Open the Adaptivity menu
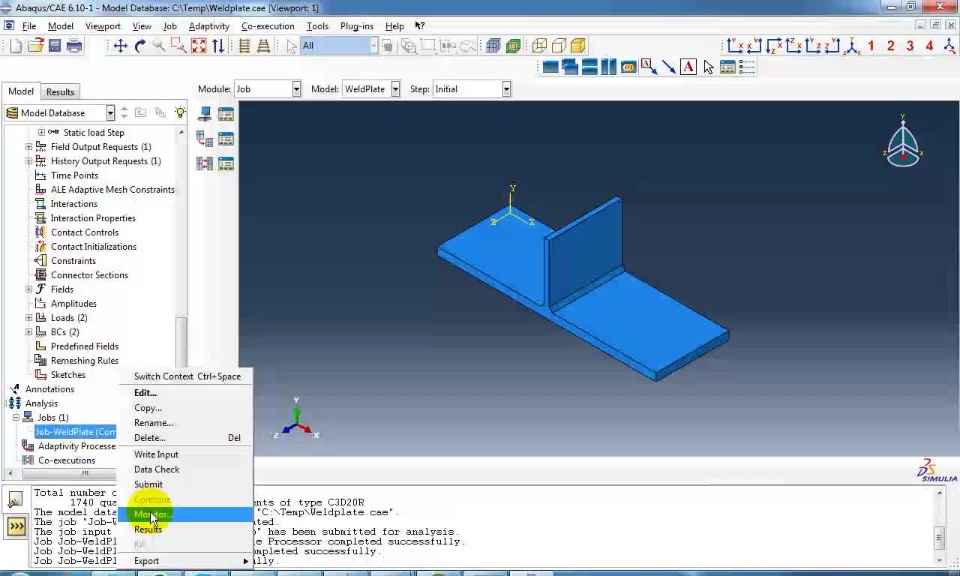 [x=209, y=26]
